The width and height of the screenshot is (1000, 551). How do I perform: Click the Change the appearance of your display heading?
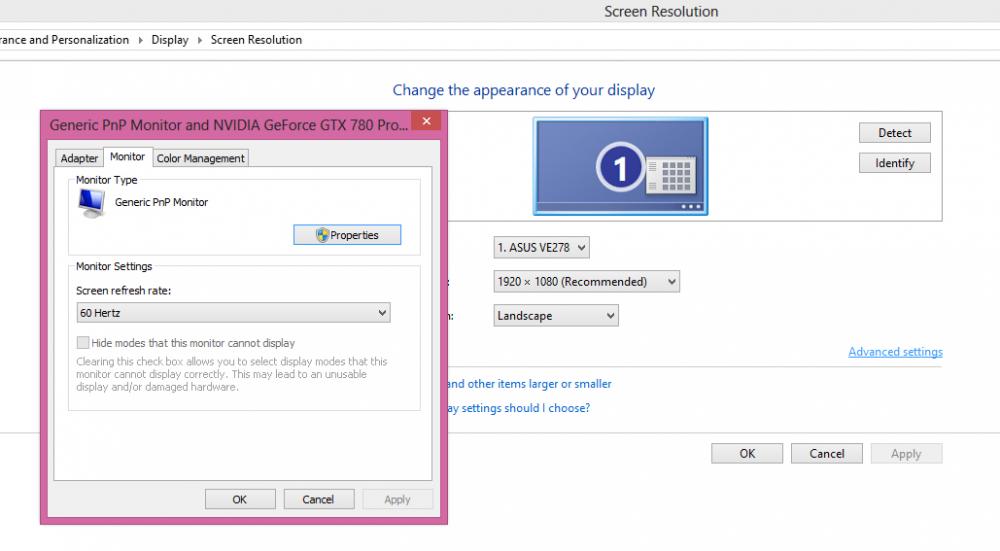point(524,90)
